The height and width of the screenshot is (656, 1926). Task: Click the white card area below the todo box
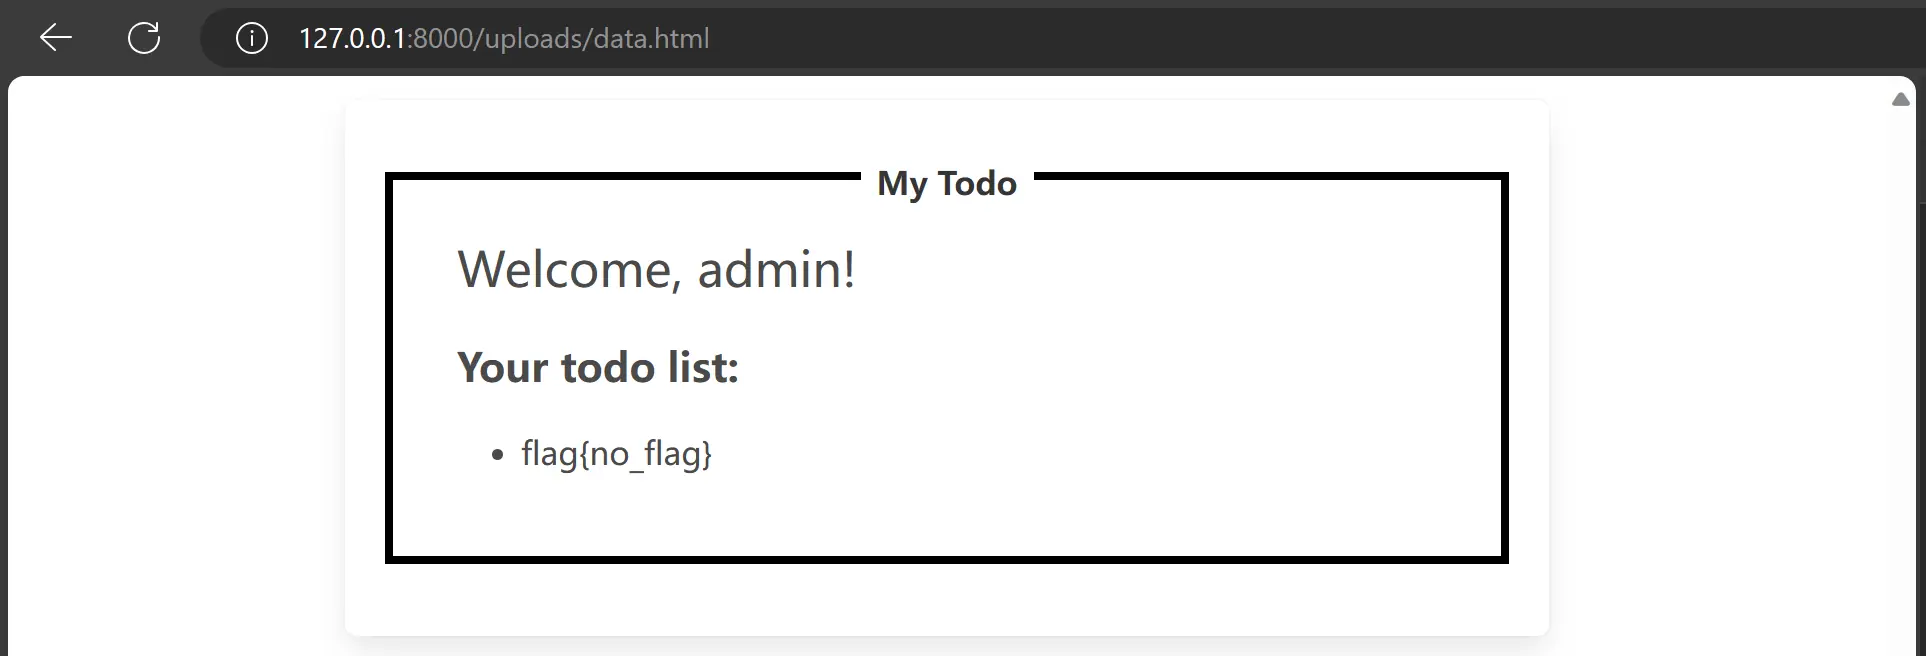point(946,600)
